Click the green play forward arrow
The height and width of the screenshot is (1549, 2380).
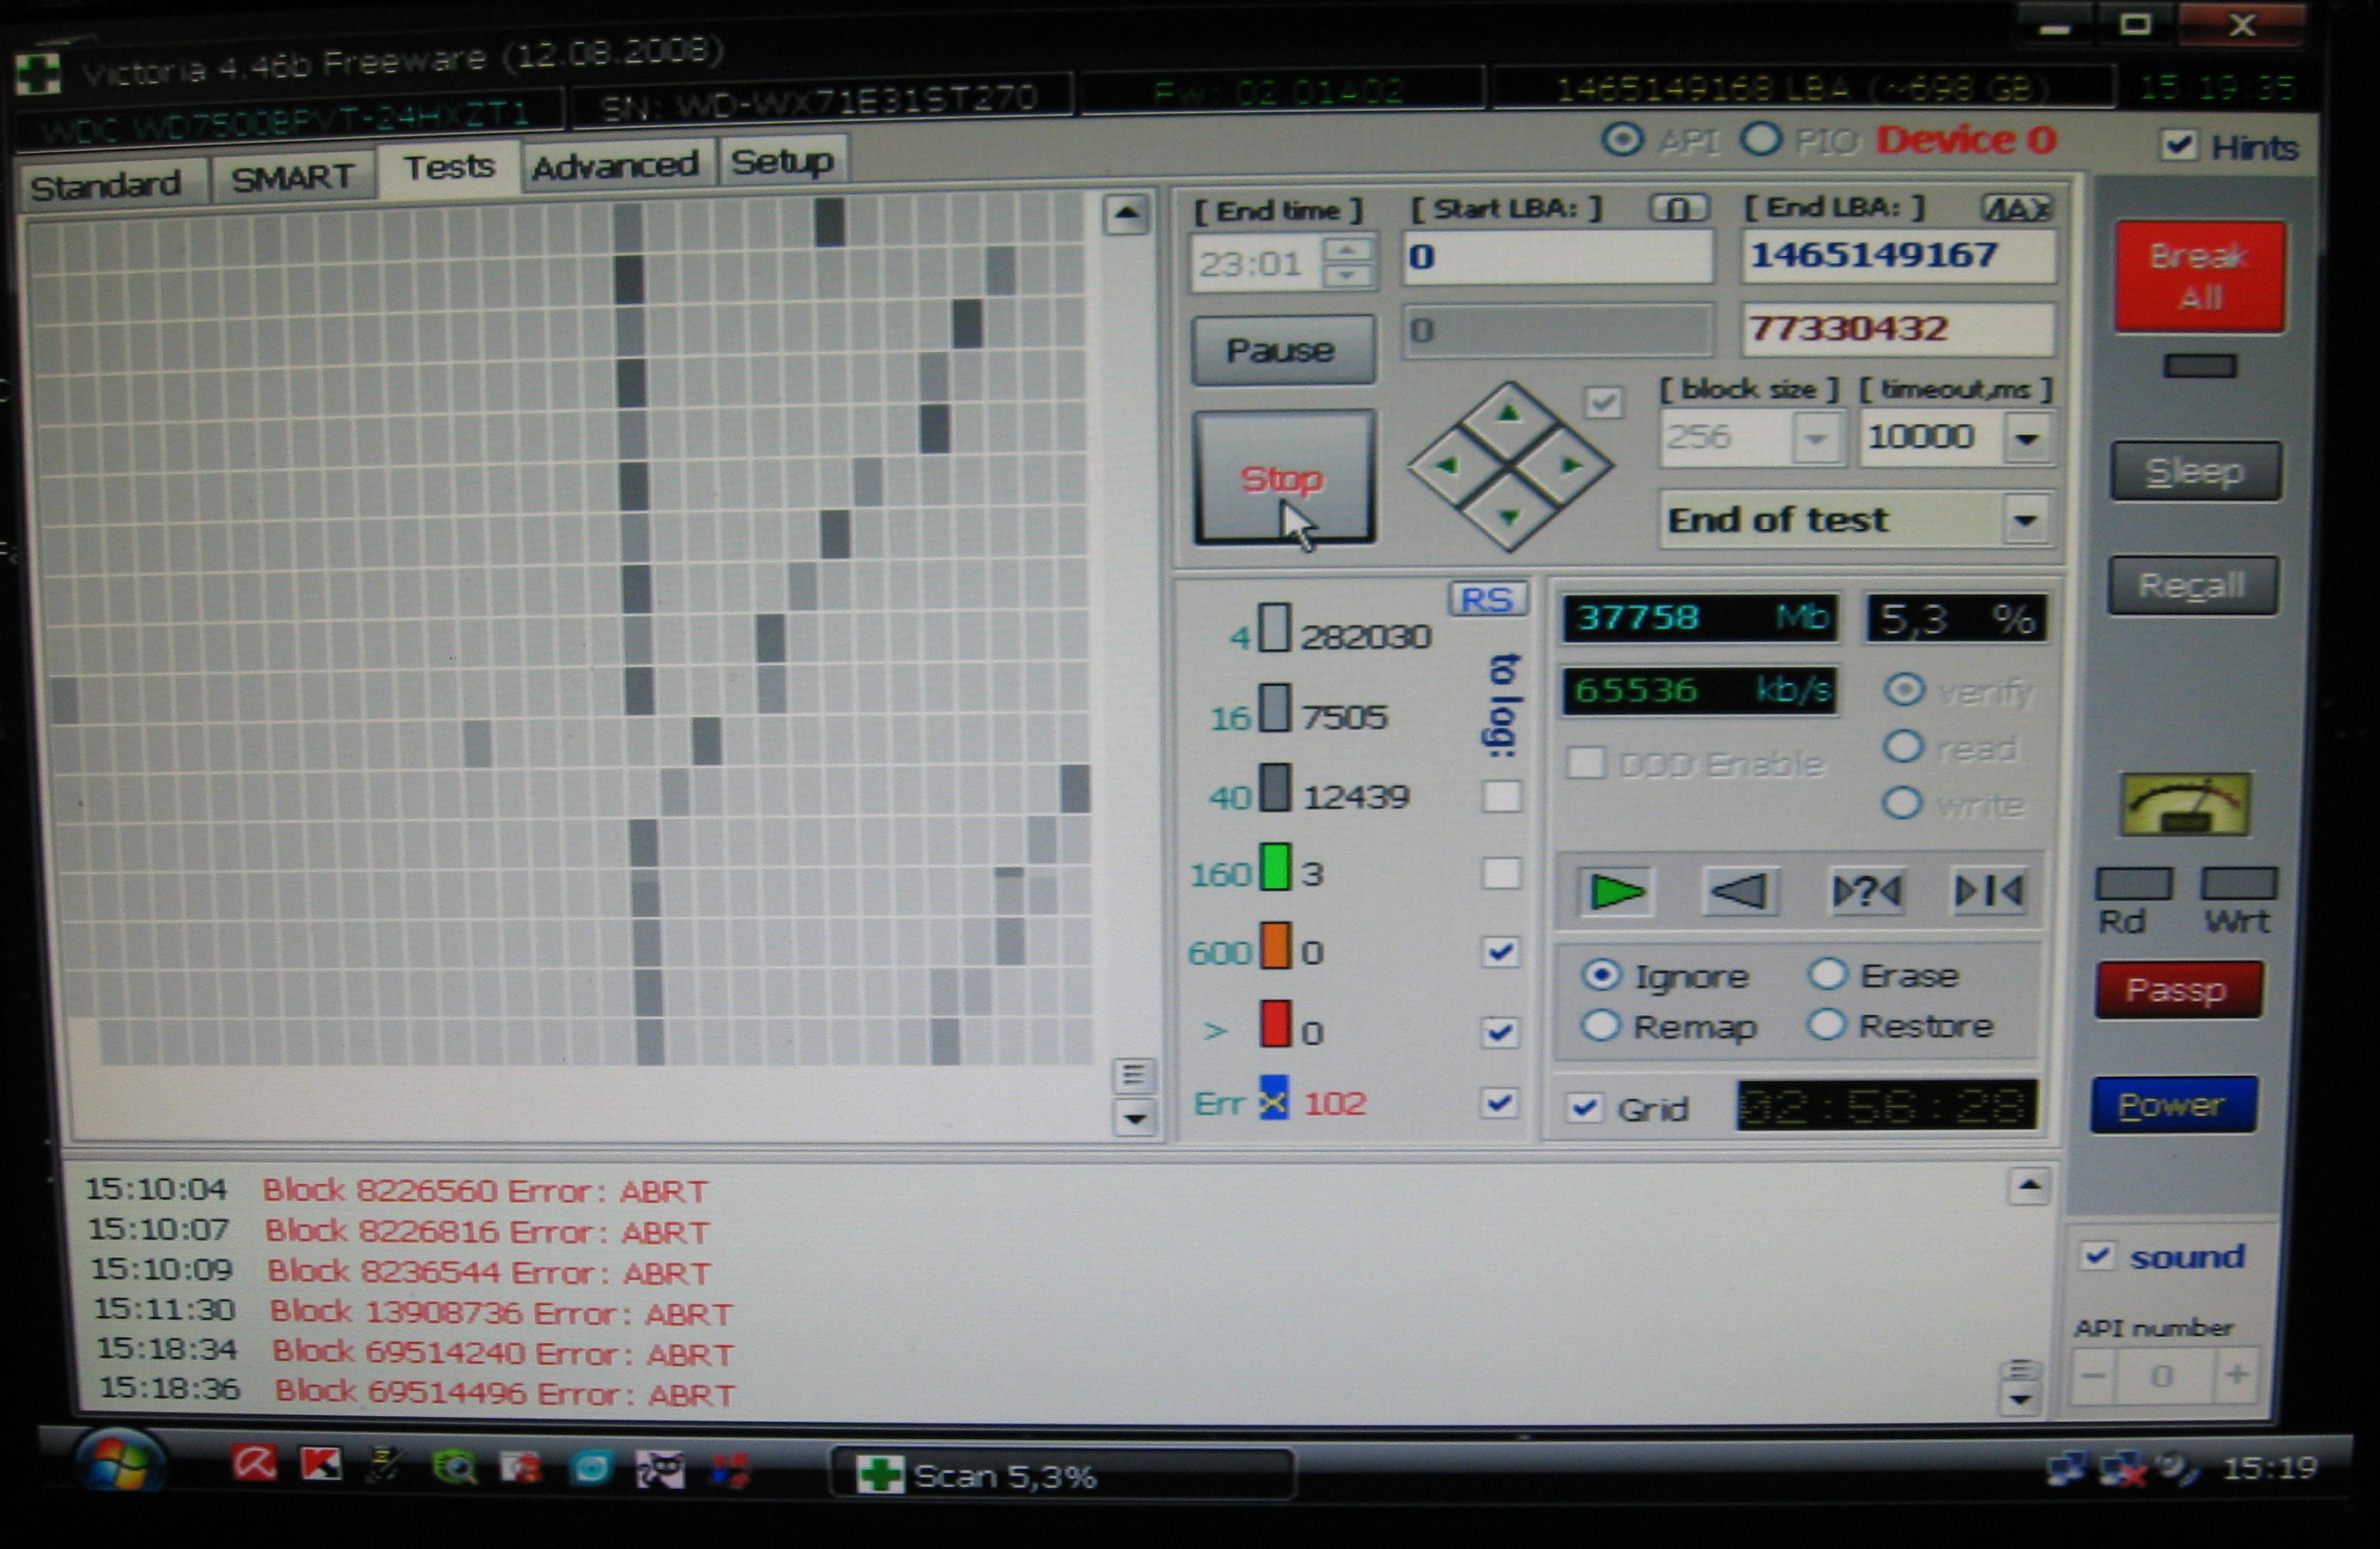1615,891
